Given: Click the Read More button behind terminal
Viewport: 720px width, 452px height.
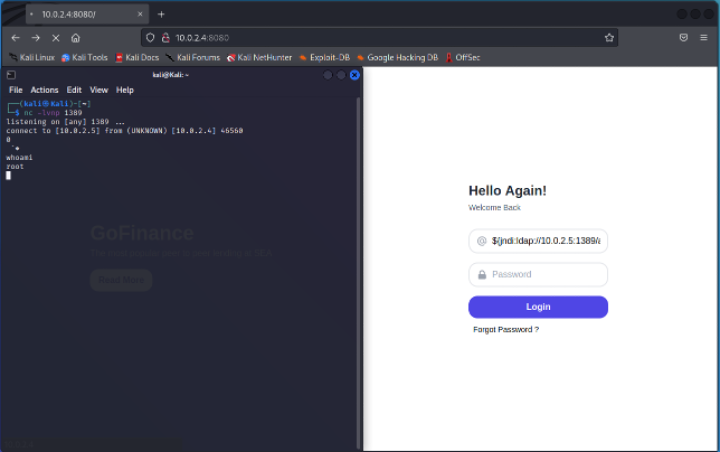Looking at the screenshot, I should 121,280.
